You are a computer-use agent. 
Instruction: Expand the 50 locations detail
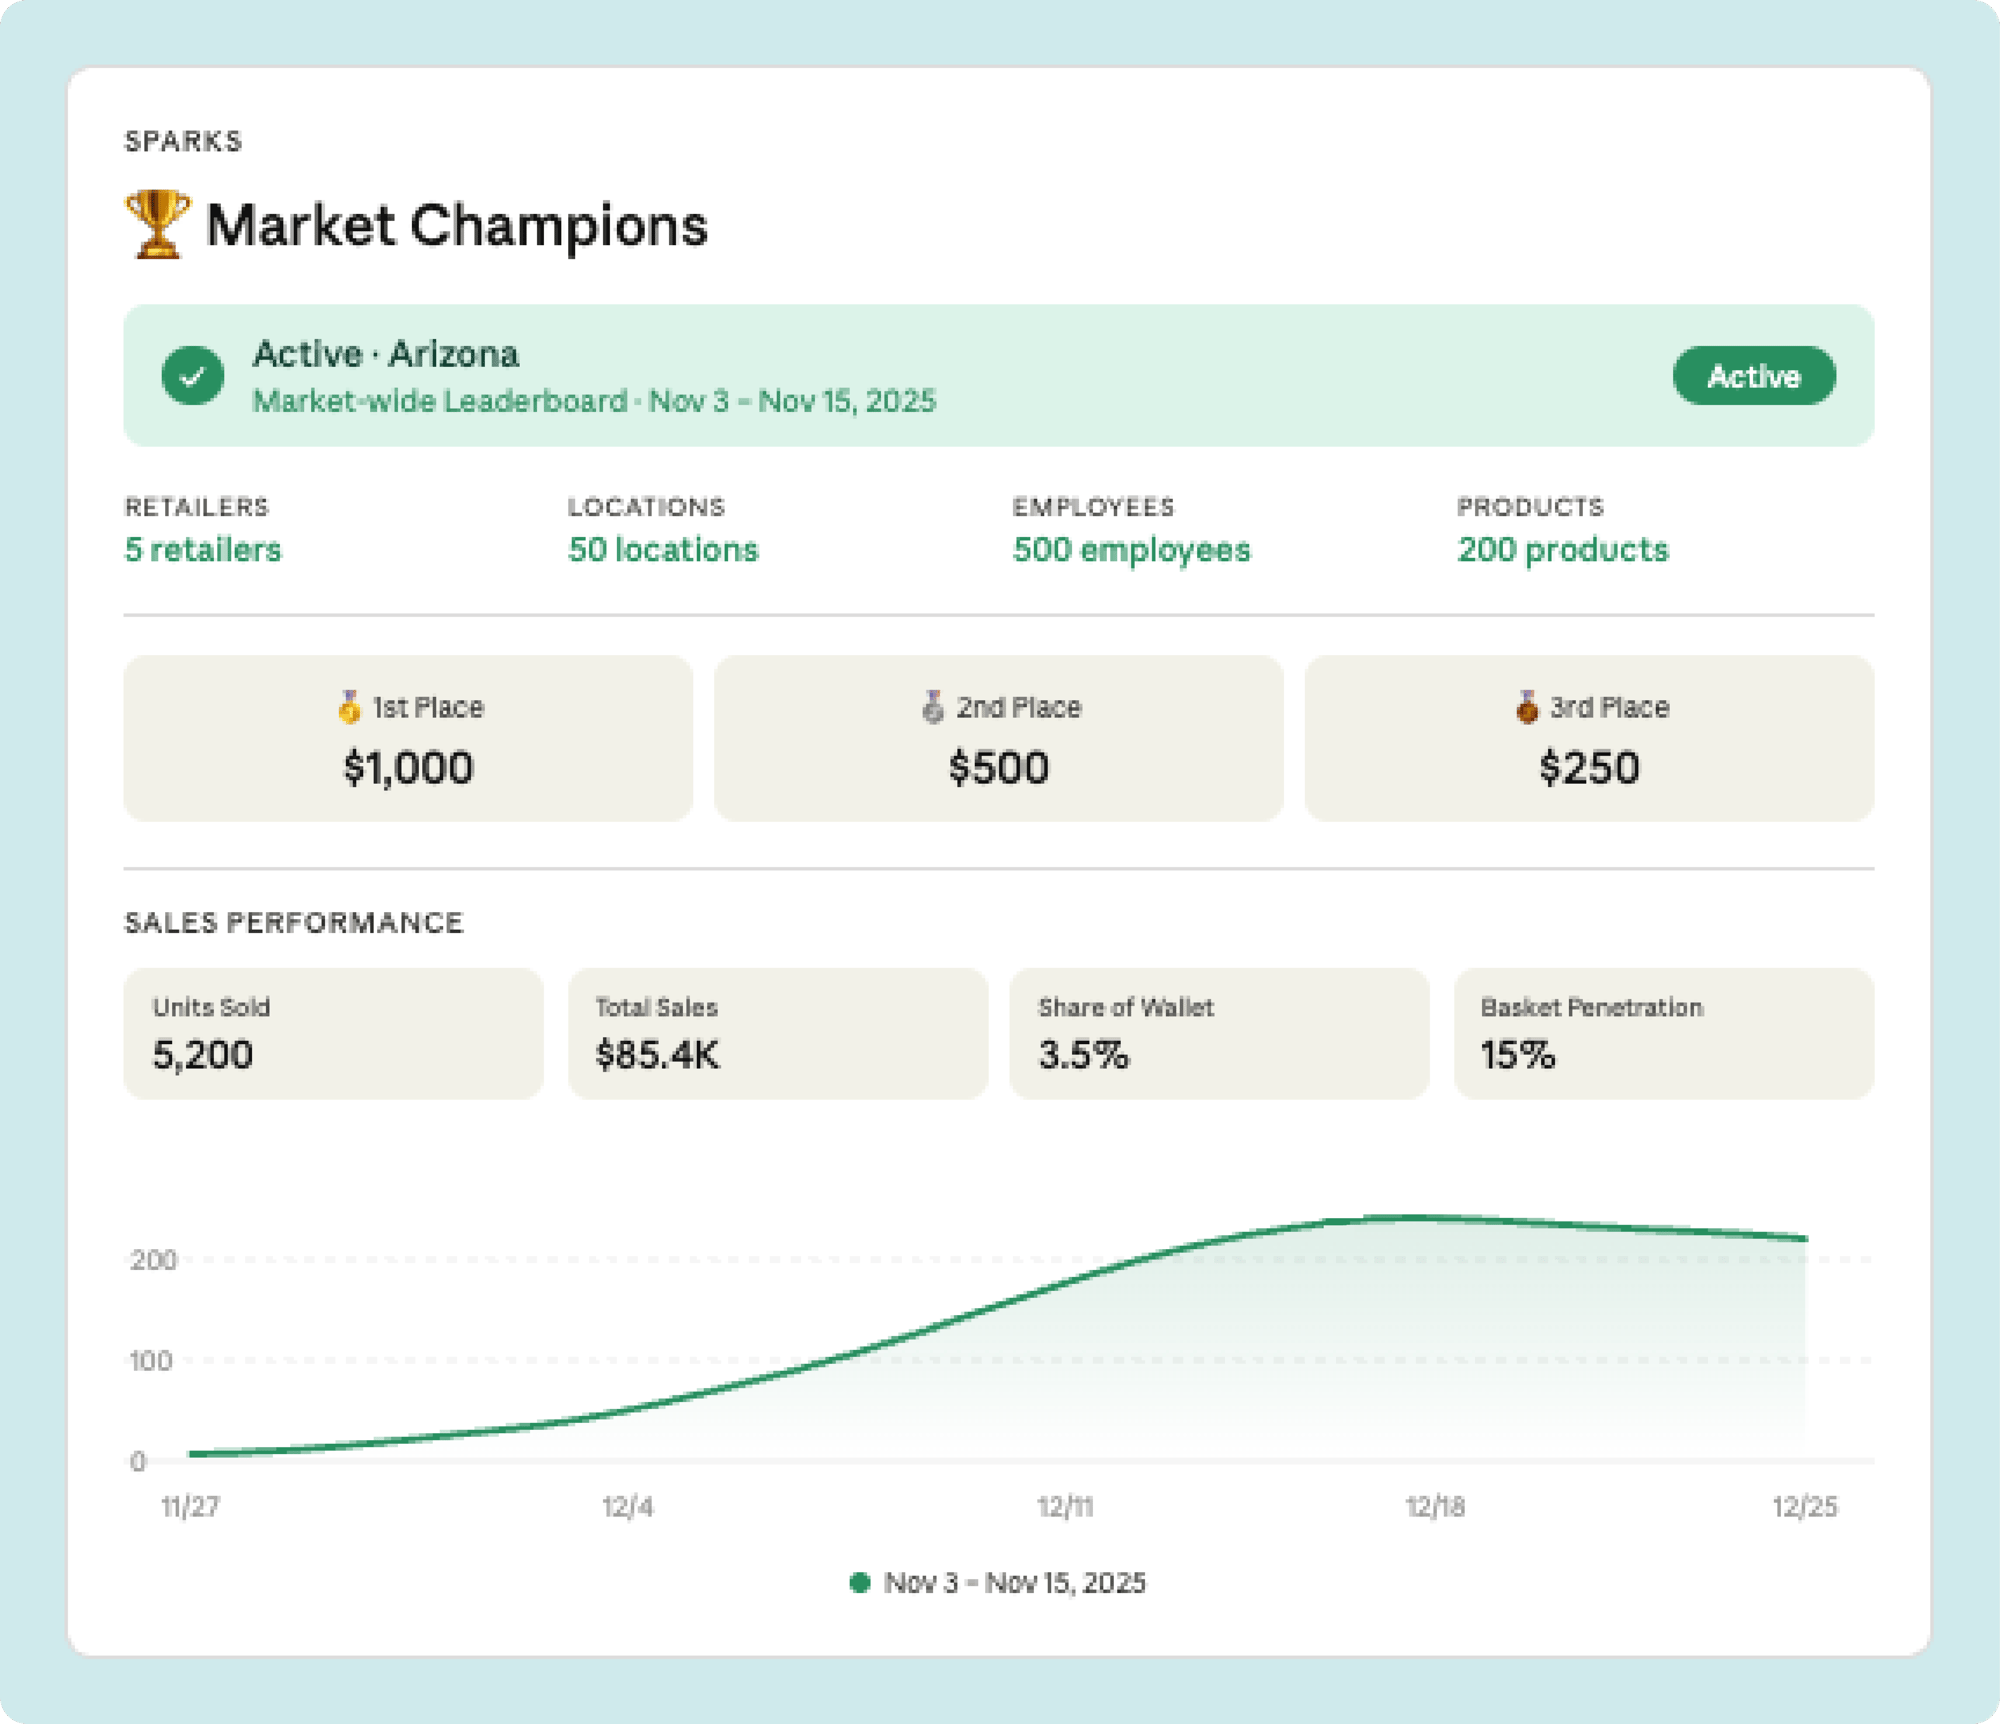[x=663, y=550]
